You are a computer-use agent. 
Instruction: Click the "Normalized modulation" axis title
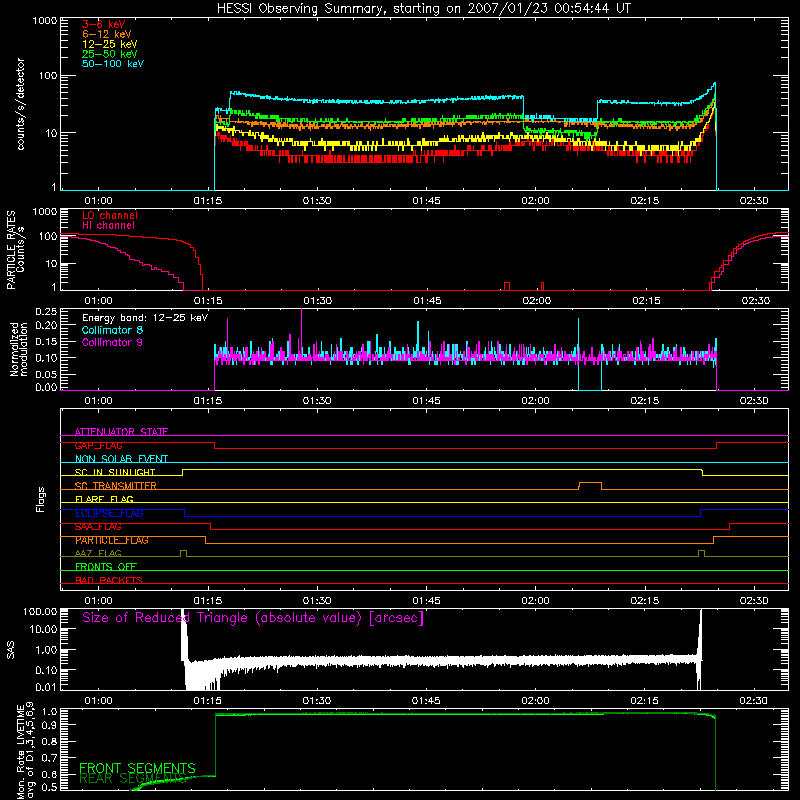click(19, 349)
